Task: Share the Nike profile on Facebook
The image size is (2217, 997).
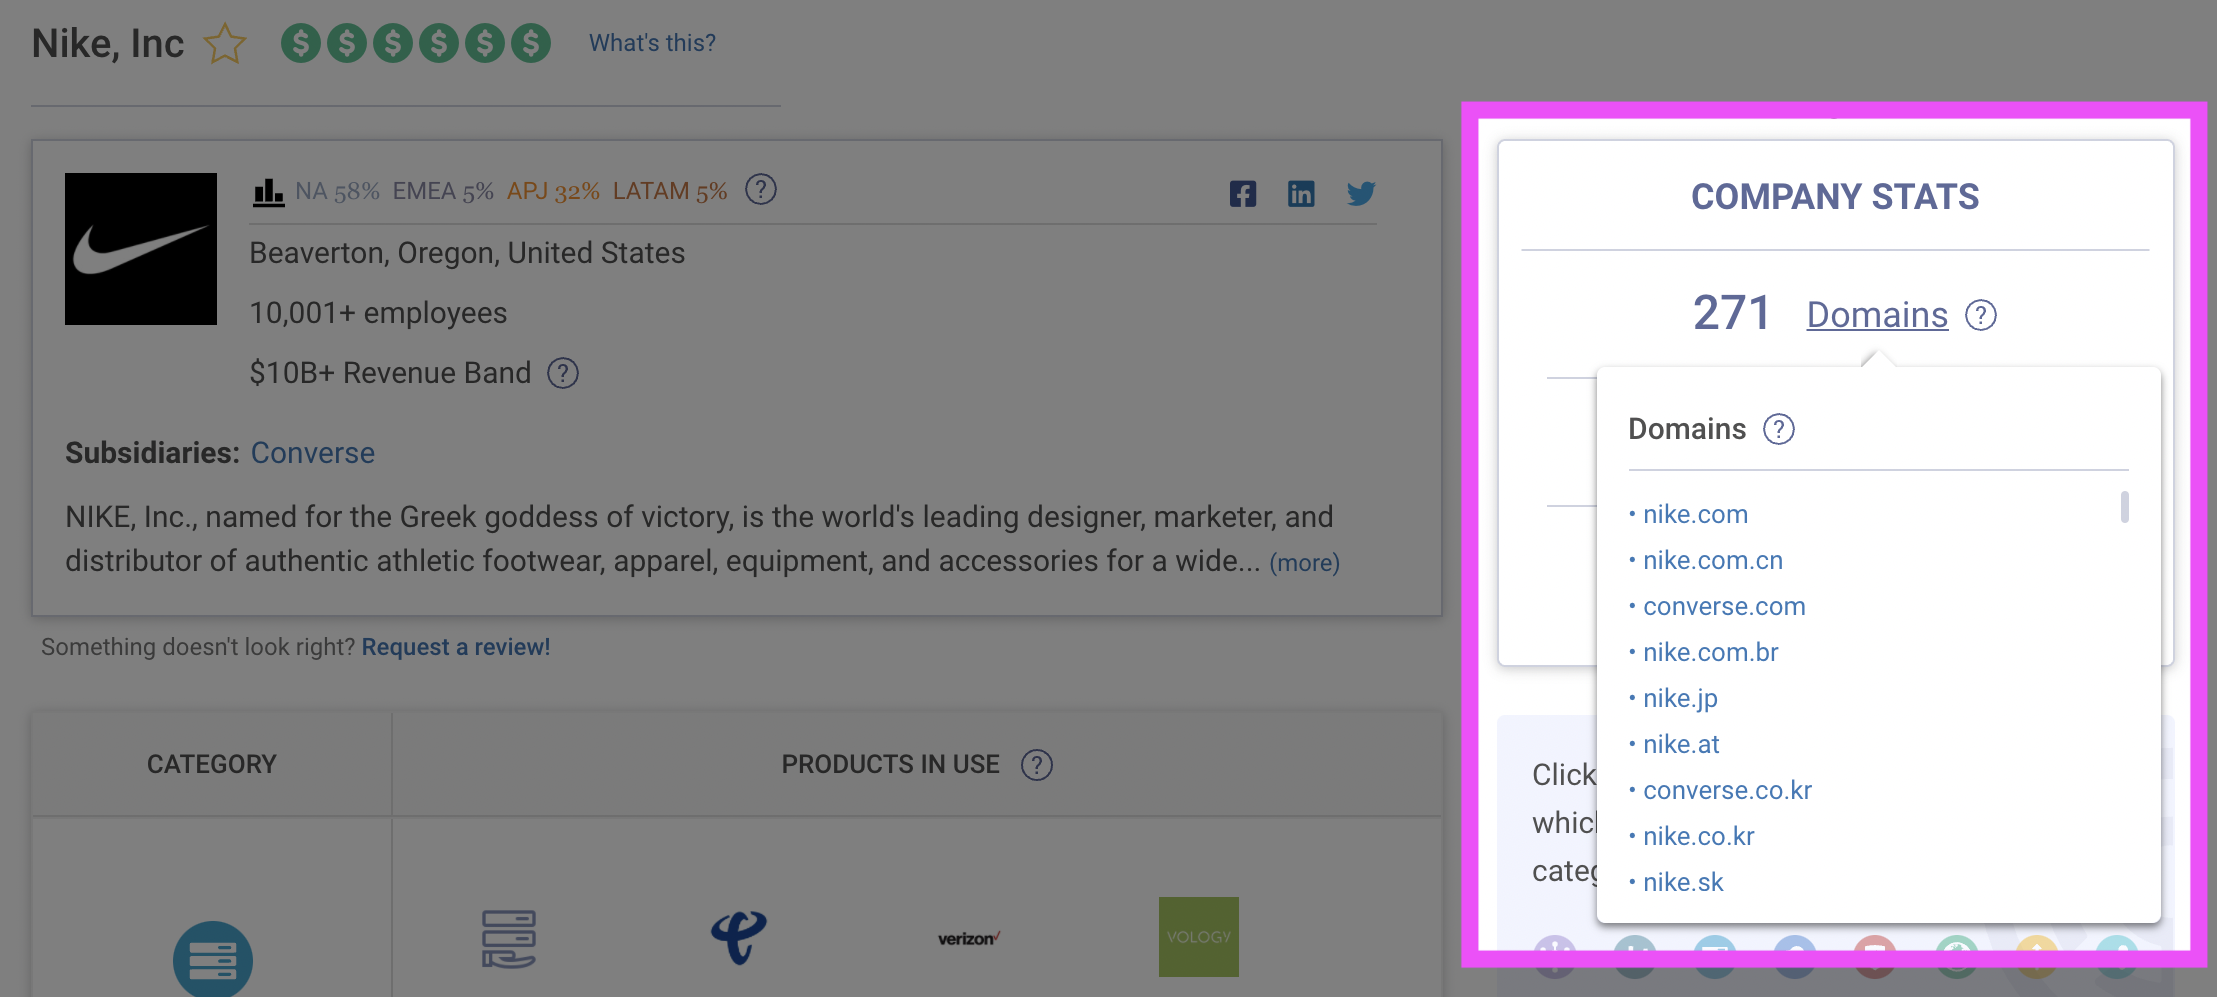Action: coord(1243,194)
